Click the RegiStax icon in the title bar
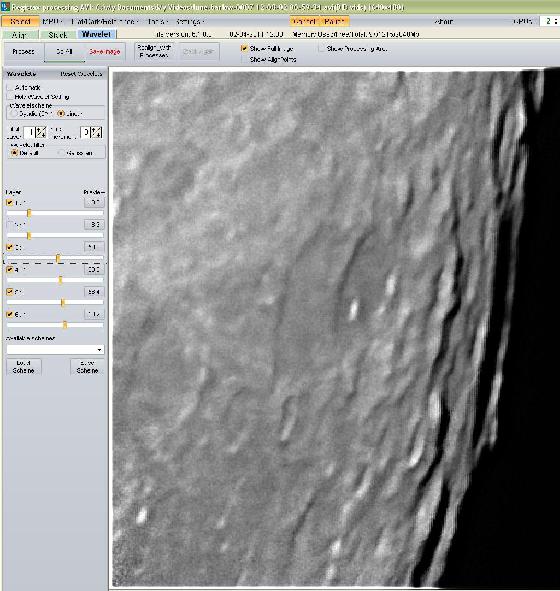This screenshot has height=591, width=560. point(5,6)
